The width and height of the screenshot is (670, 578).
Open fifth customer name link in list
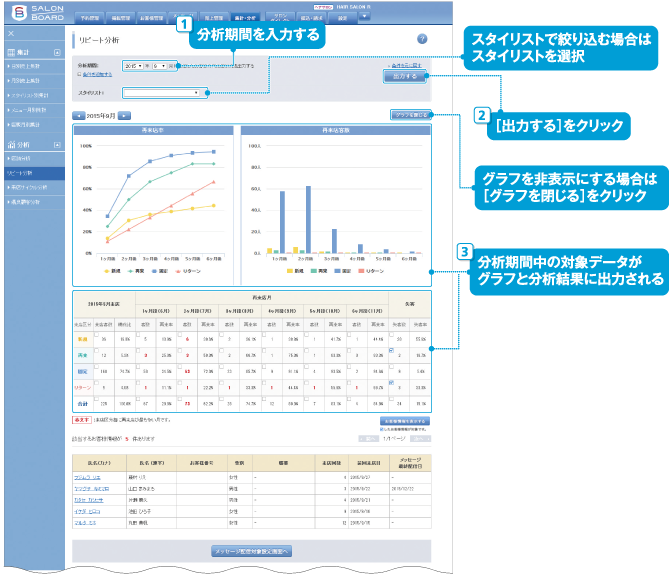(85, 522)
